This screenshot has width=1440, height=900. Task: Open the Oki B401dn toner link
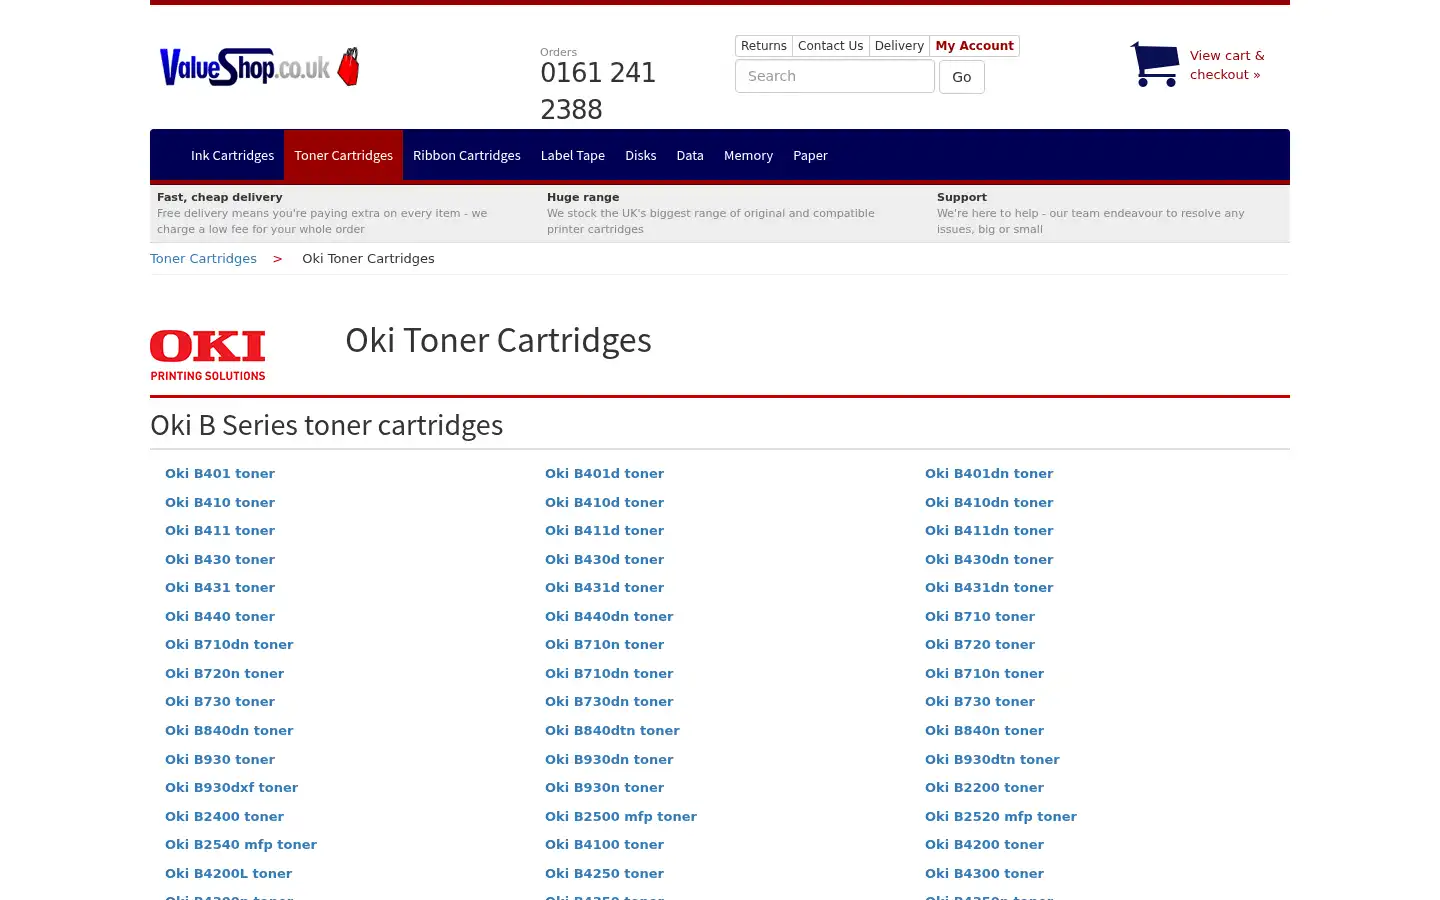click(x=989, y=473)
